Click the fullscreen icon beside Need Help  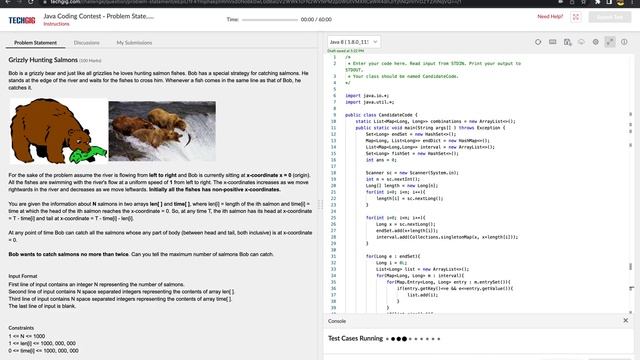576,17
